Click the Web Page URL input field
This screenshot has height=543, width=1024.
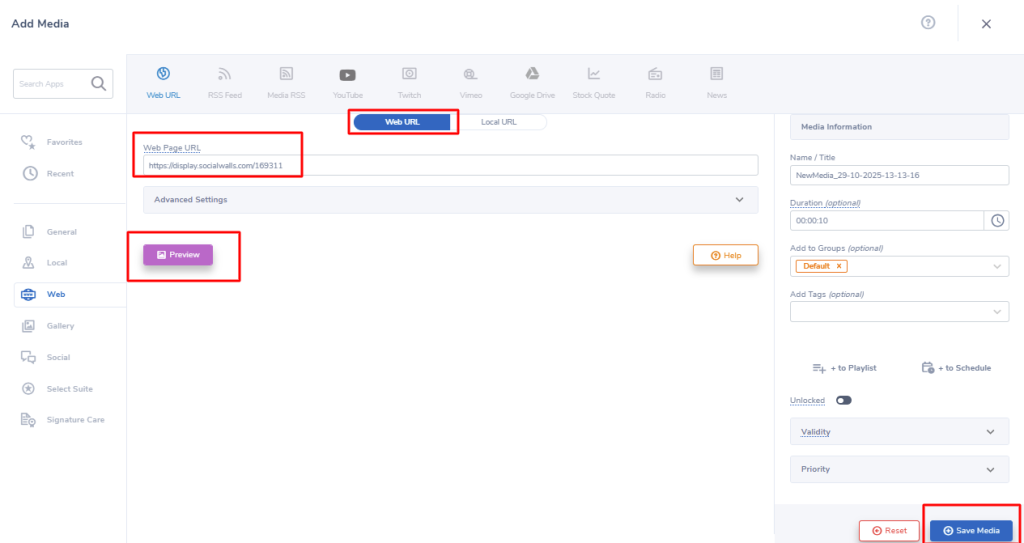450,166
